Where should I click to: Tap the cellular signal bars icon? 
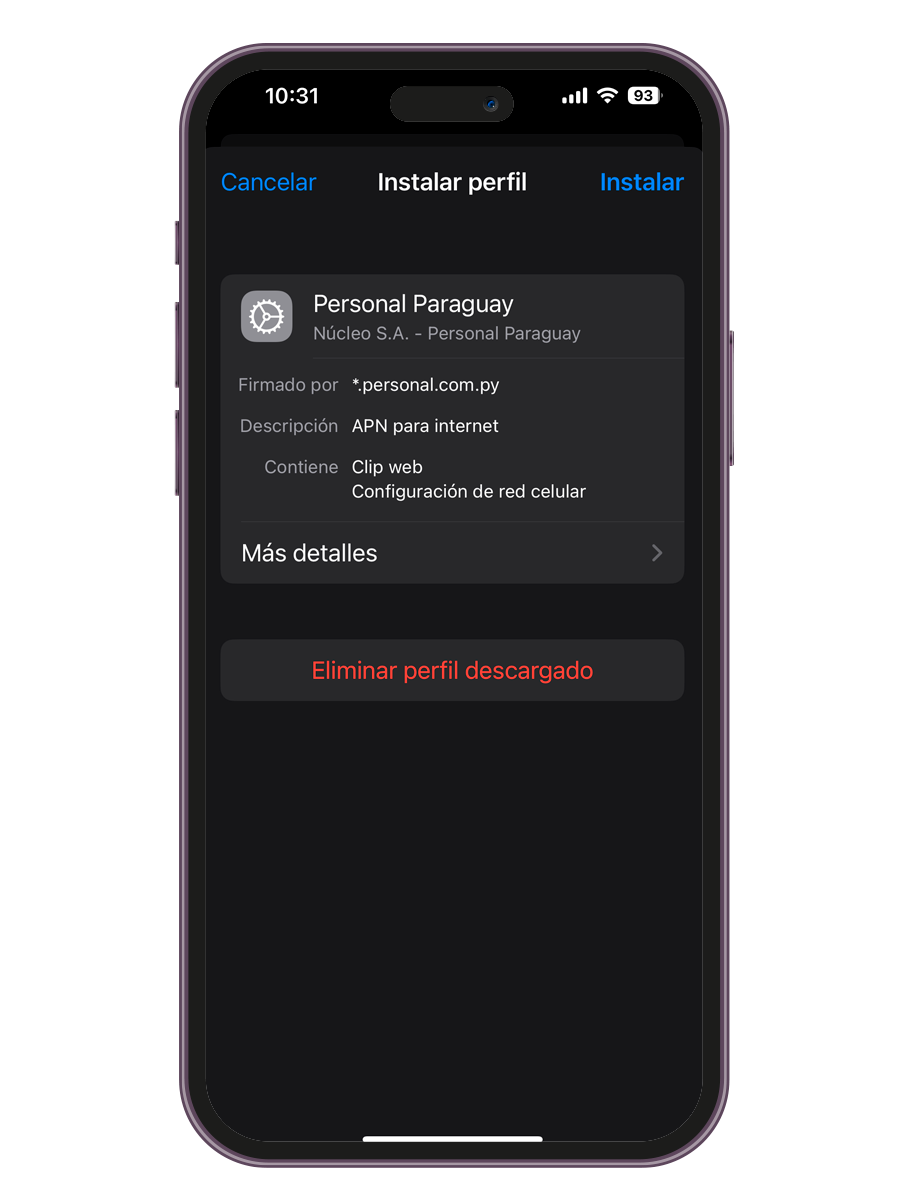(x=575, y=96)
